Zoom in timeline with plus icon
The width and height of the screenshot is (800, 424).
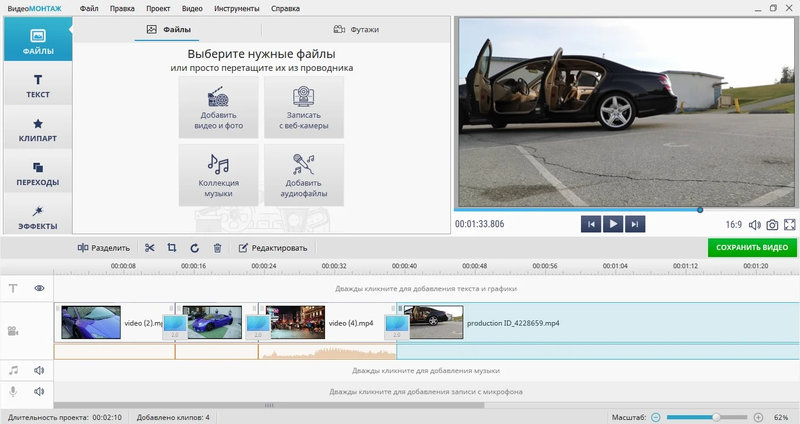click(x=758, y=417)
